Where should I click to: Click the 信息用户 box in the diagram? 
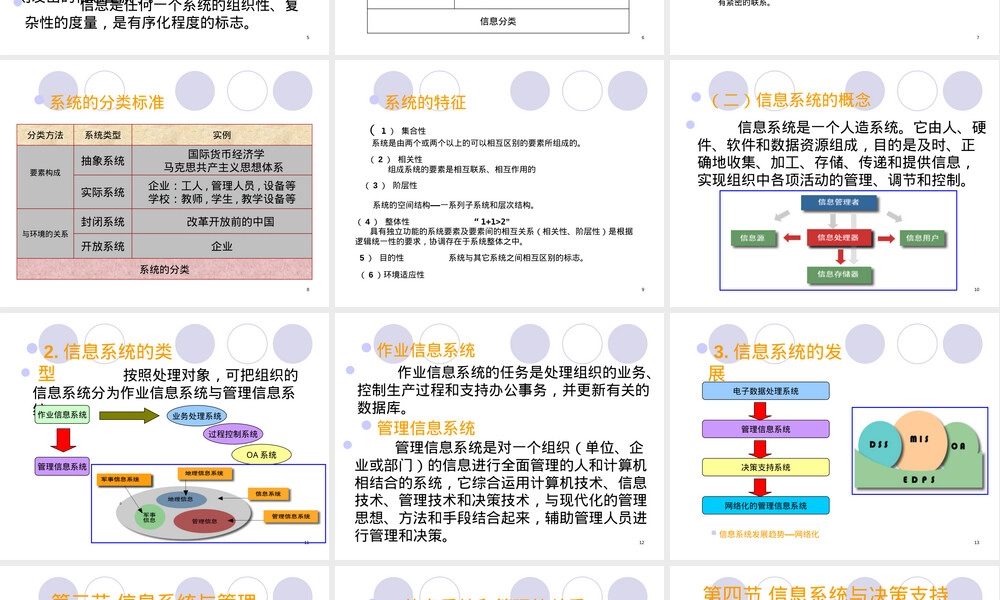click(x=922, y=238)
